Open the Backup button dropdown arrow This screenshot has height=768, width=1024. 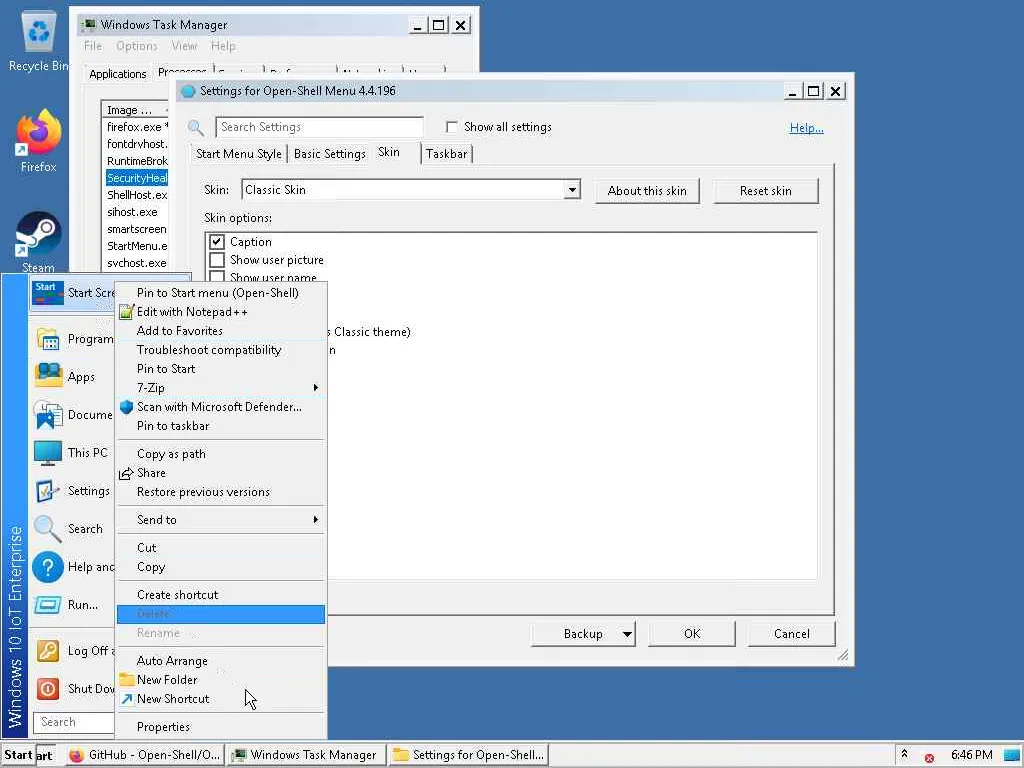(x=627, y=633)
